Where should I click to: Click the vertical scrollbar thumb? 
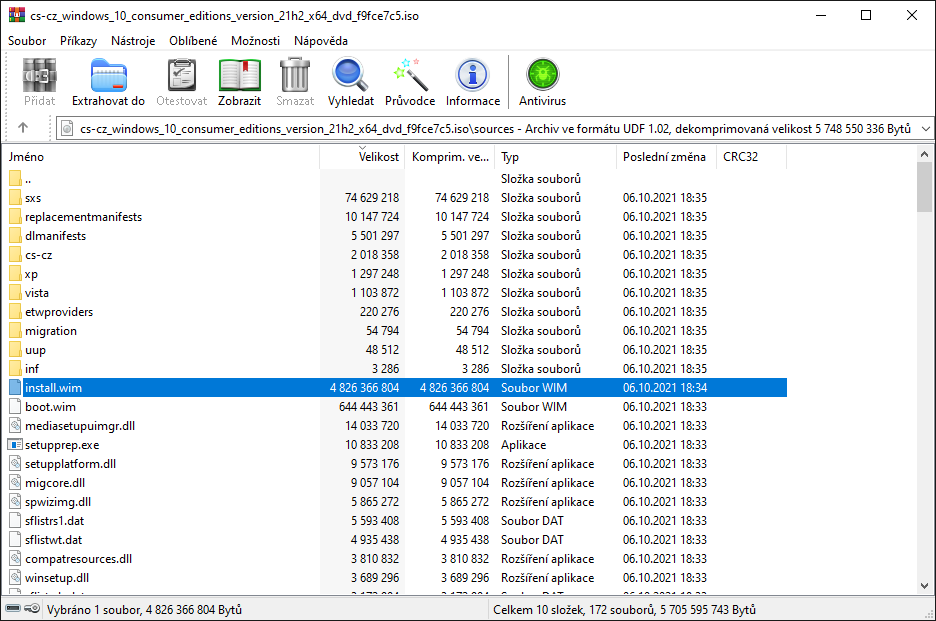point(925,187)
